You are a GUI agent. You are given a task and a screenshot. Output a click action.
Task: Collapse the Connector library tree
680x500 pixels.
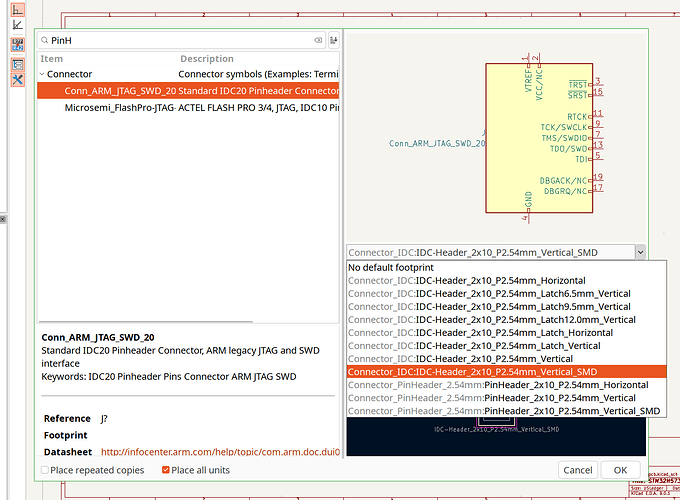(42, 74)
